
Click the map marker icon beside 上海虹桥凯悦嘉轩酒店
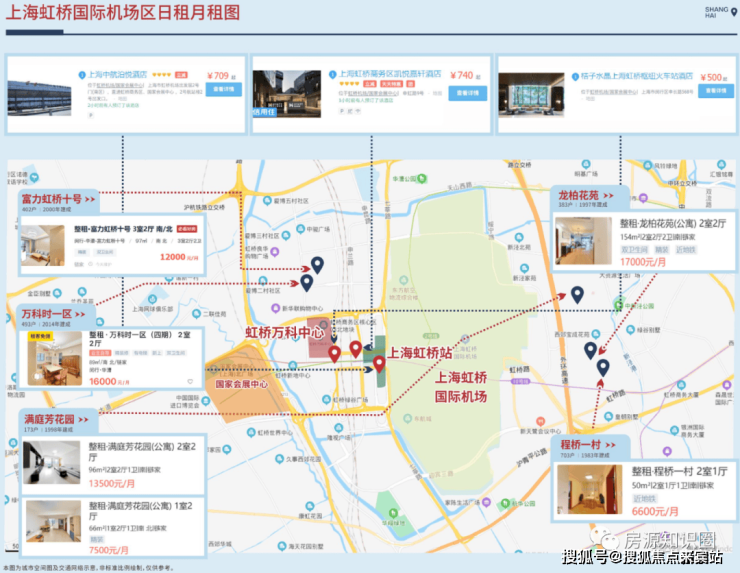pyautogui.click(x=329, y=74)
